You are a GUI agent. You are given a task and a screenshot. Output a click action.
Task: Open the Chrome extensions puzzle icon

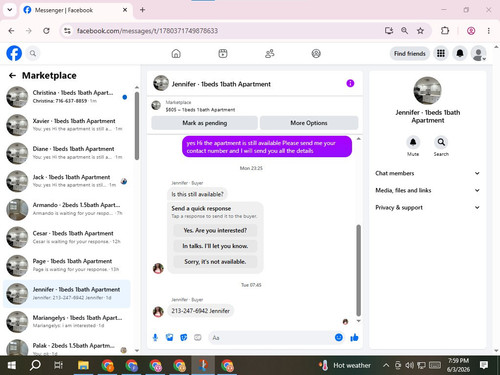pos(445,31)
